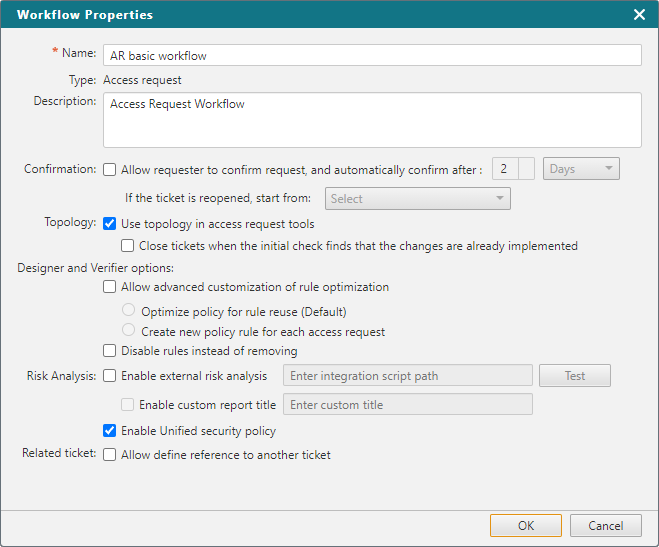659x547 pixels.
Task: Click the Name input field
Action: tap(372, 55)
